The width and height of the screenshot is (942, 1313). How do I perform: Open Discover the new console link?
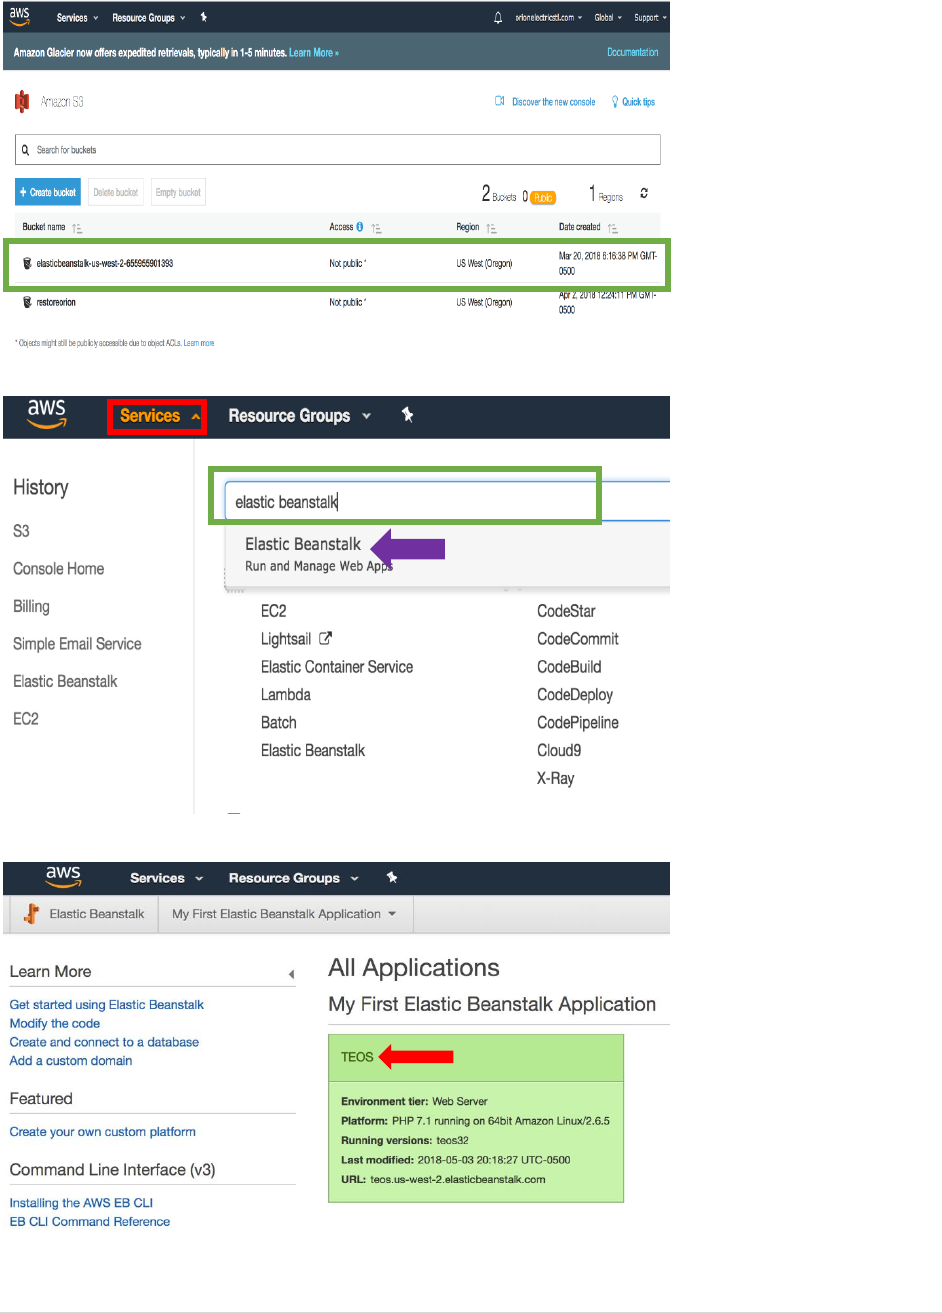pyautogui.click(x=553, y=102)
